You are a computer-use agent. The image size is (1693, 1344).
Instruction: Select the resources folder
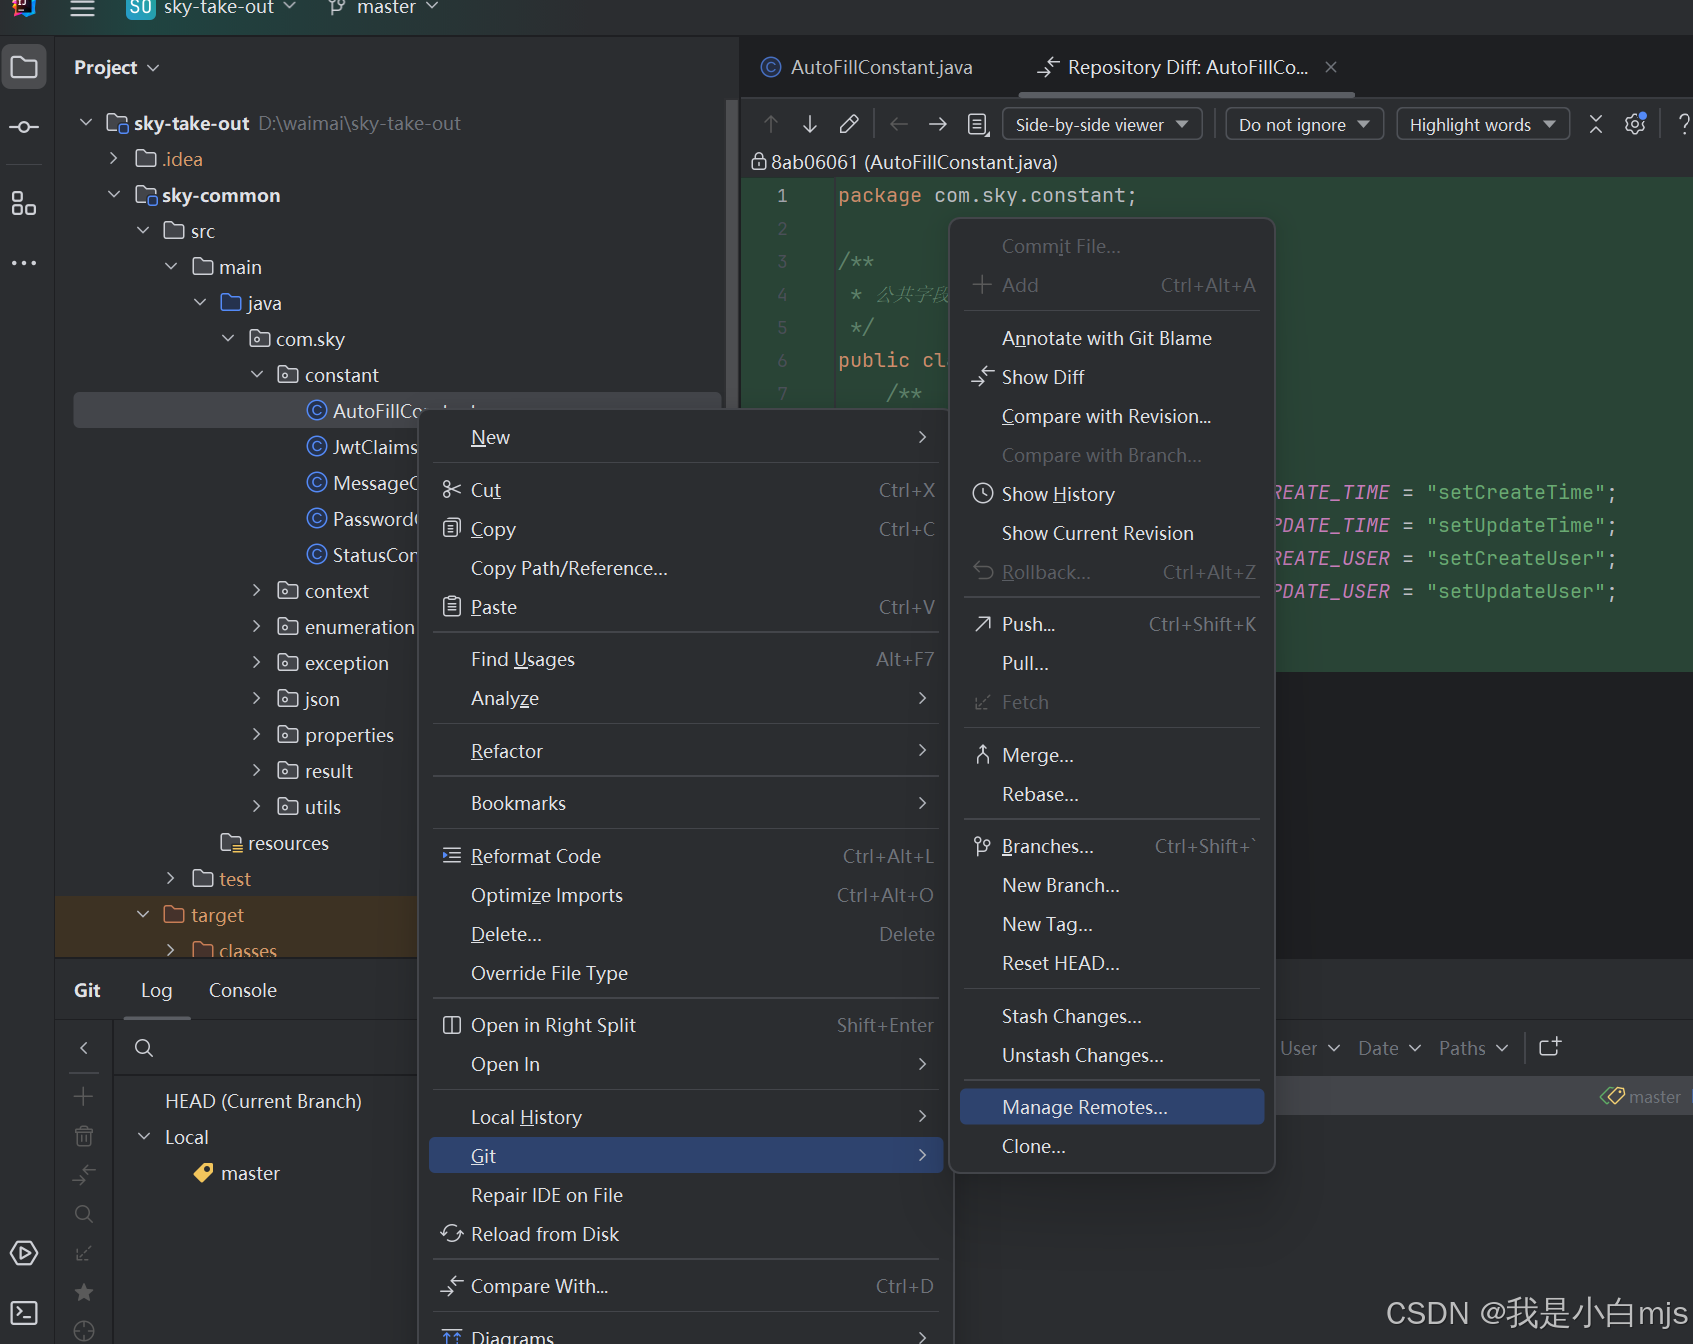(x=274, y=843)
